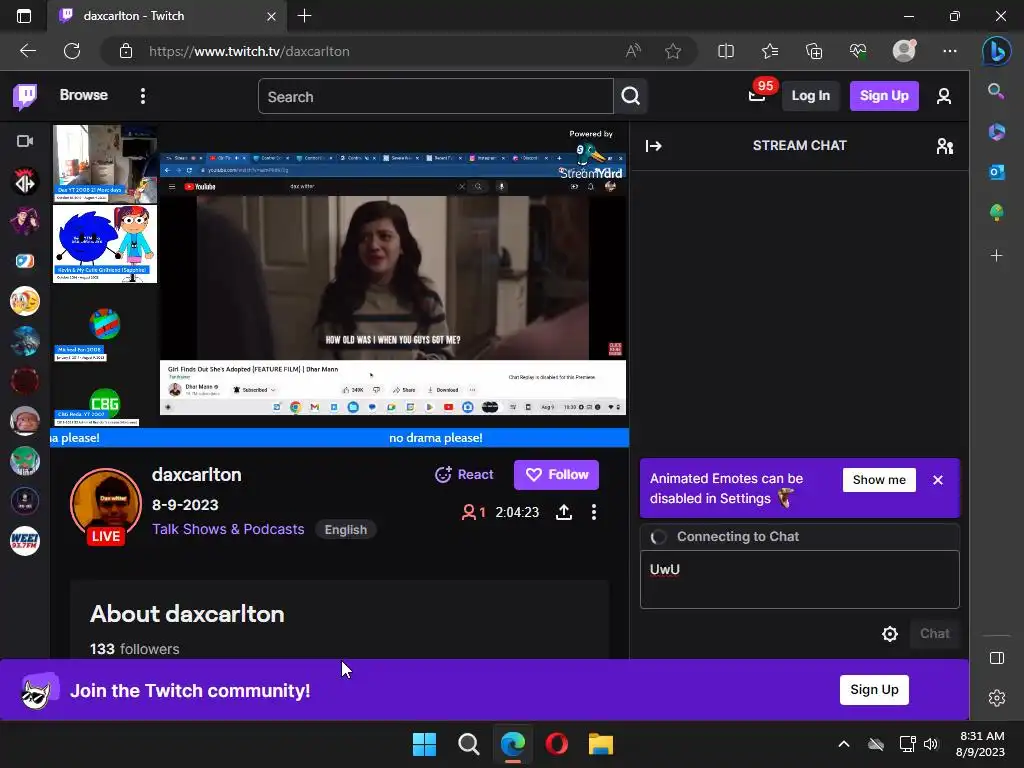This screenshot has width=1024, height=768.
Task: Open the tab actions menu icon
Action: (24, 16)
